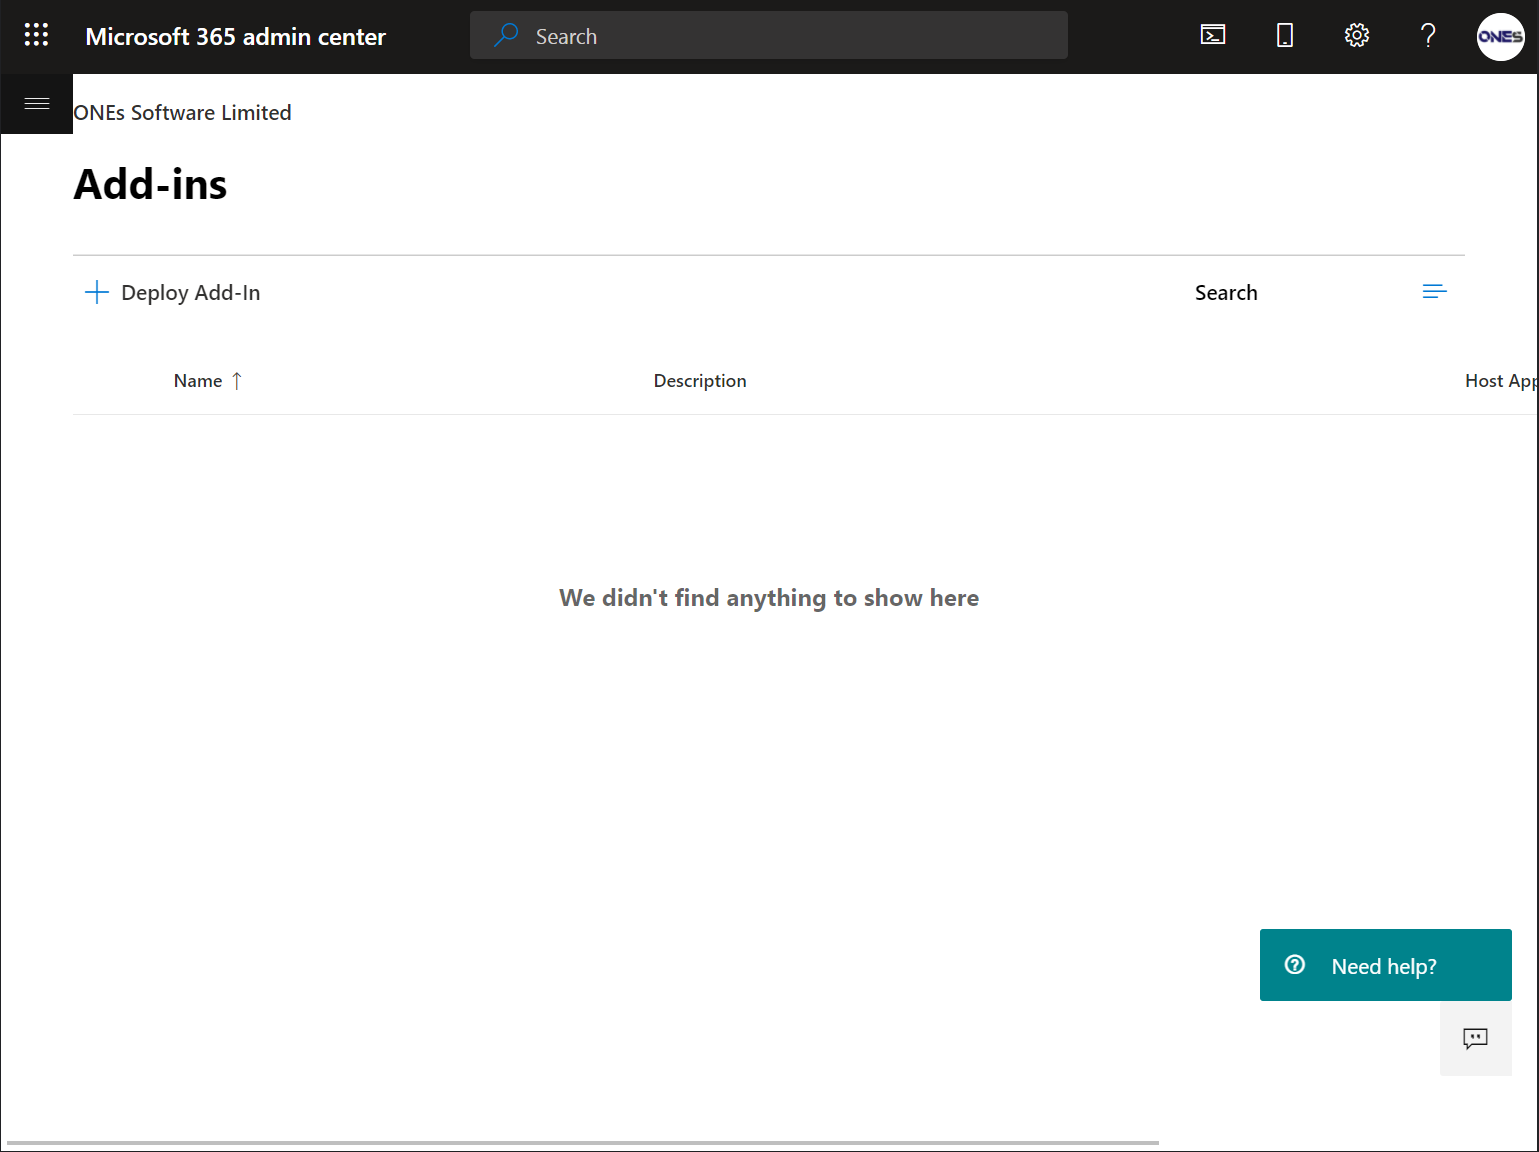The image size is (1539, 1152).
Task: Click the add-ins list Search field
Action: tap(1226, 293)
